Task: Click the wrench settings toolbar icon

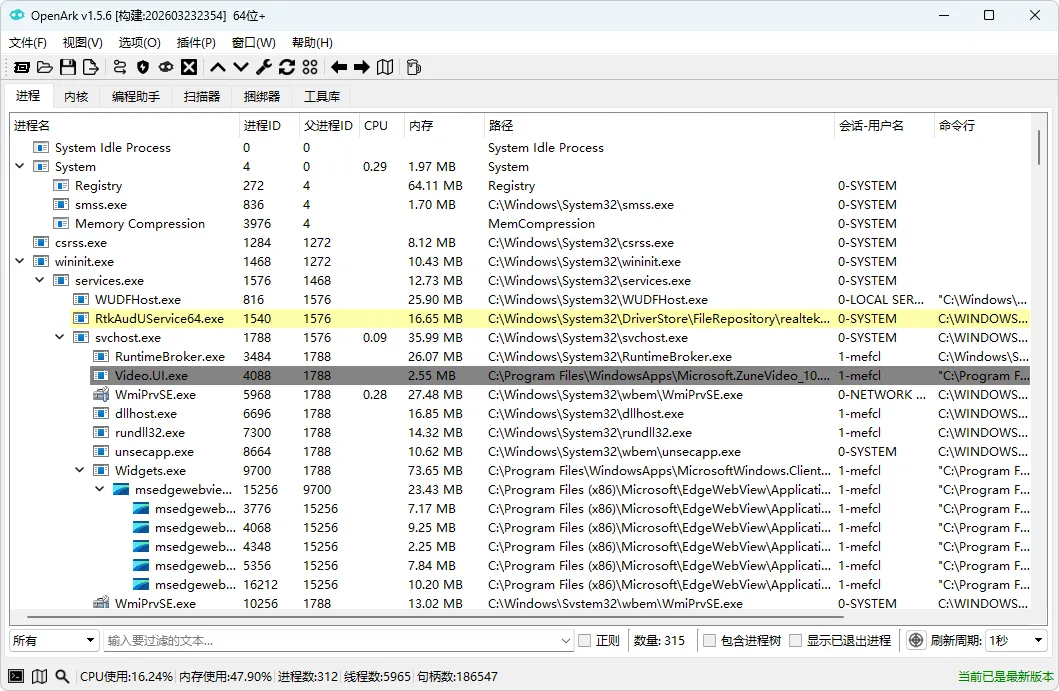Action: click(x=264, y=67)
